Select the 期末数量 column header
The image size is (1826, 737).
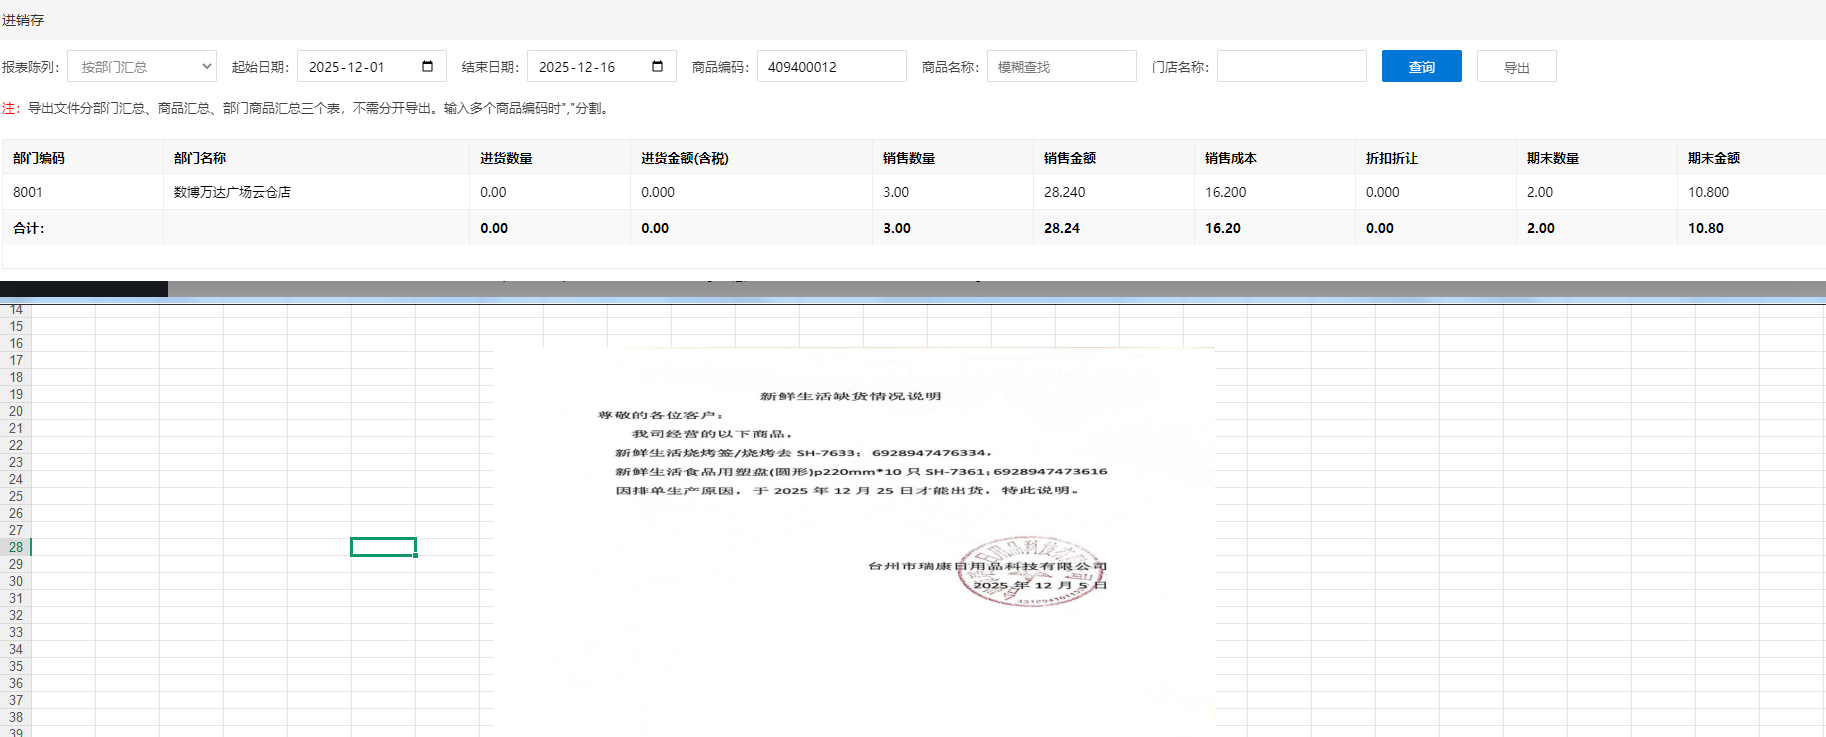click(x=1553, y=158)
